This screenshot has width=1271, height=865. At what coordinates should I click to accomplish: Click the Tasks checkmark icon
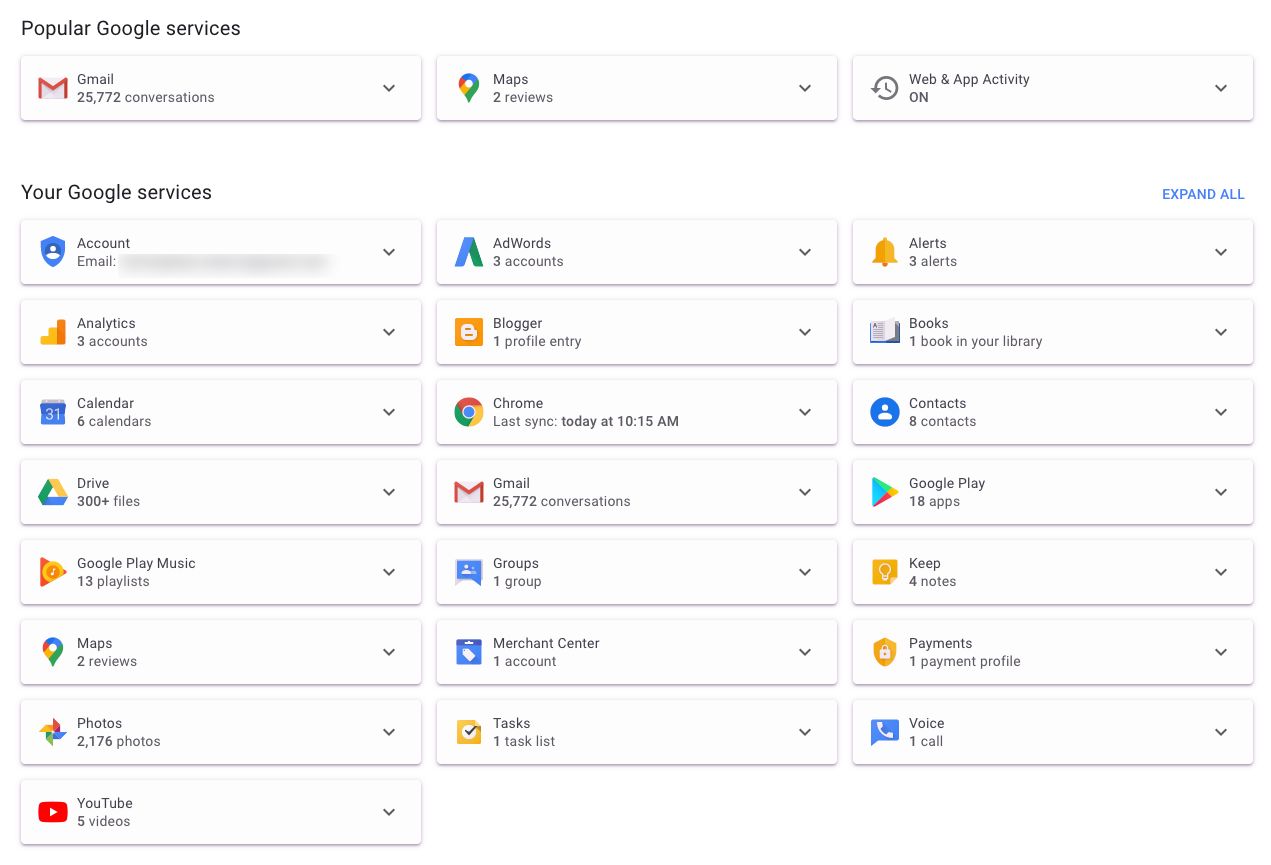(x=469, y=732)
